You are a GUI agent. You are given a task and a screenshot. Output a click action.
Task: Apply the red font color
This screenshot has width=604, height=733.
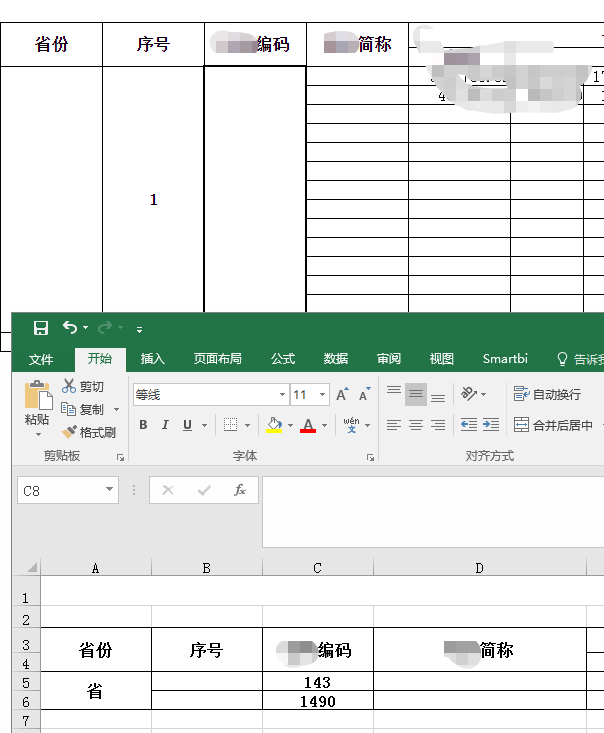[308, 425]
